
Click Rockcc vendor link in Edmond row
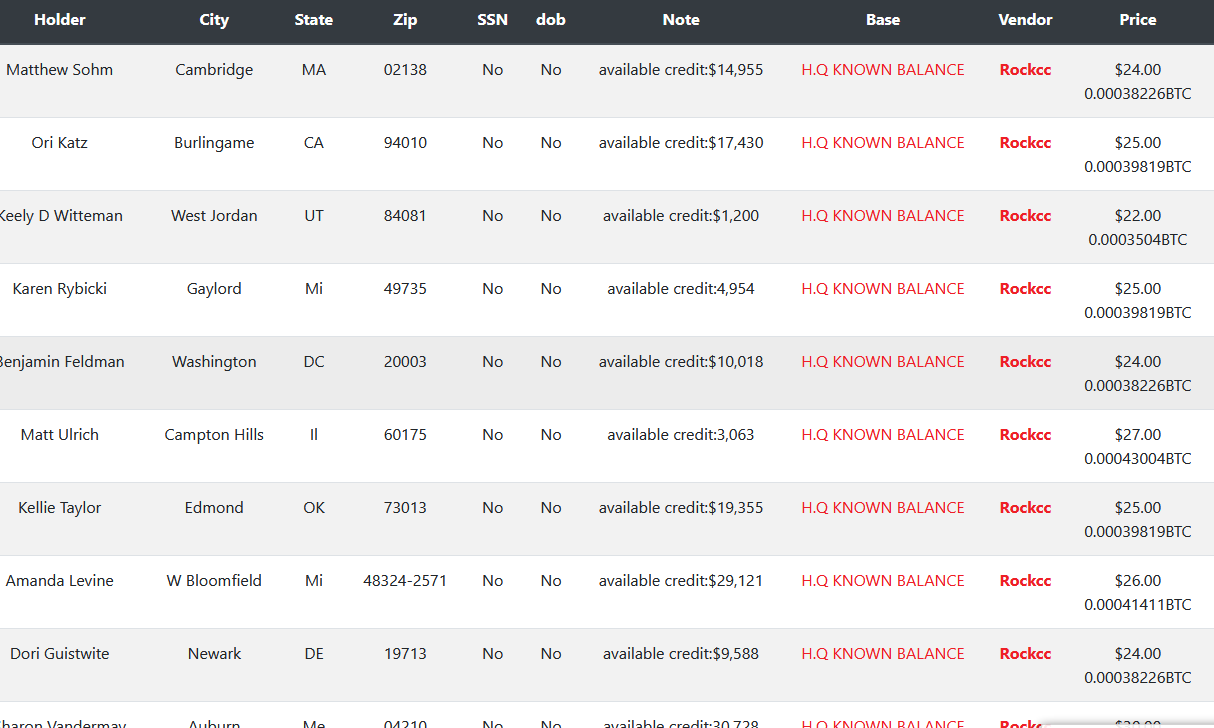pos(1025,508)
